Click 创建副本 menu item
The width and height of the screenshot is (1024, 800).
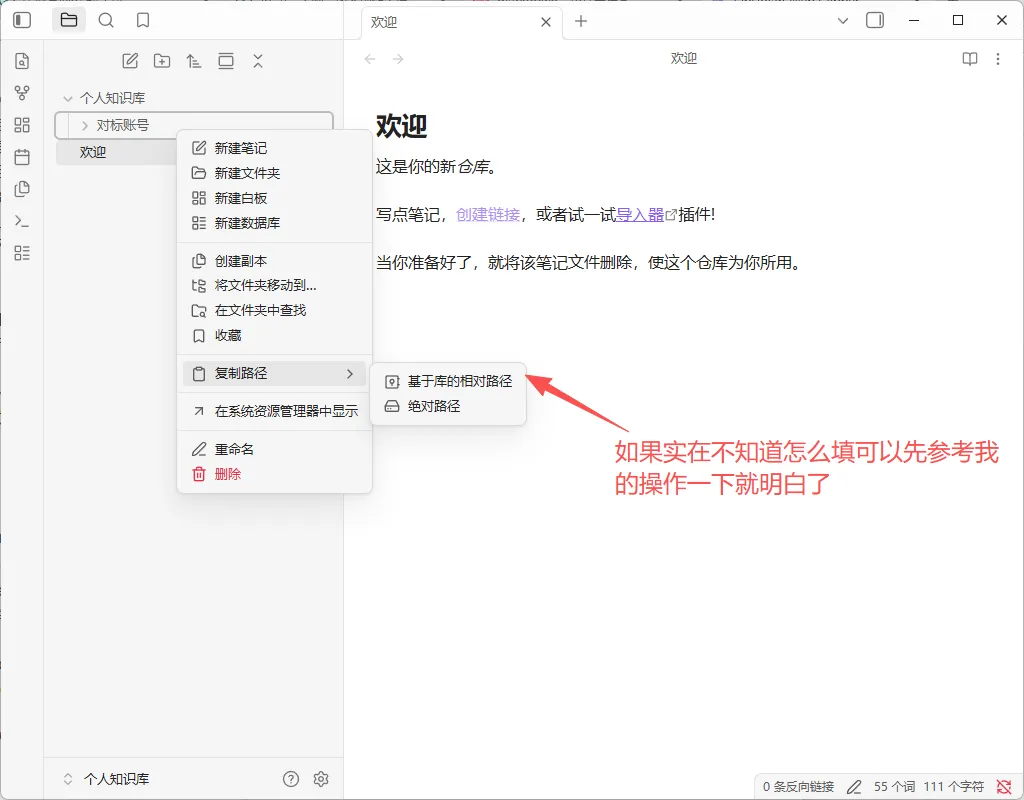[275, 261]
